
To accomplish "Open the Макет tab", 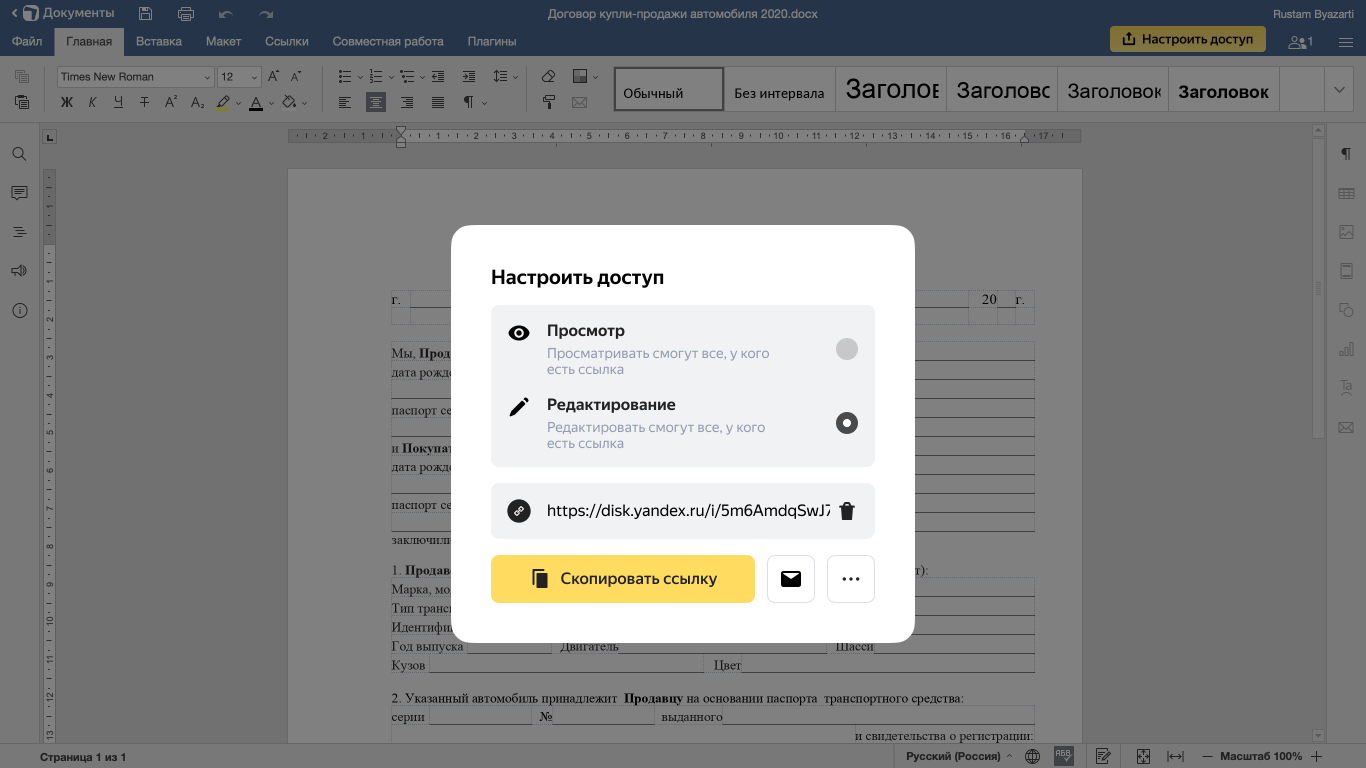I will (x=223, y=41).
